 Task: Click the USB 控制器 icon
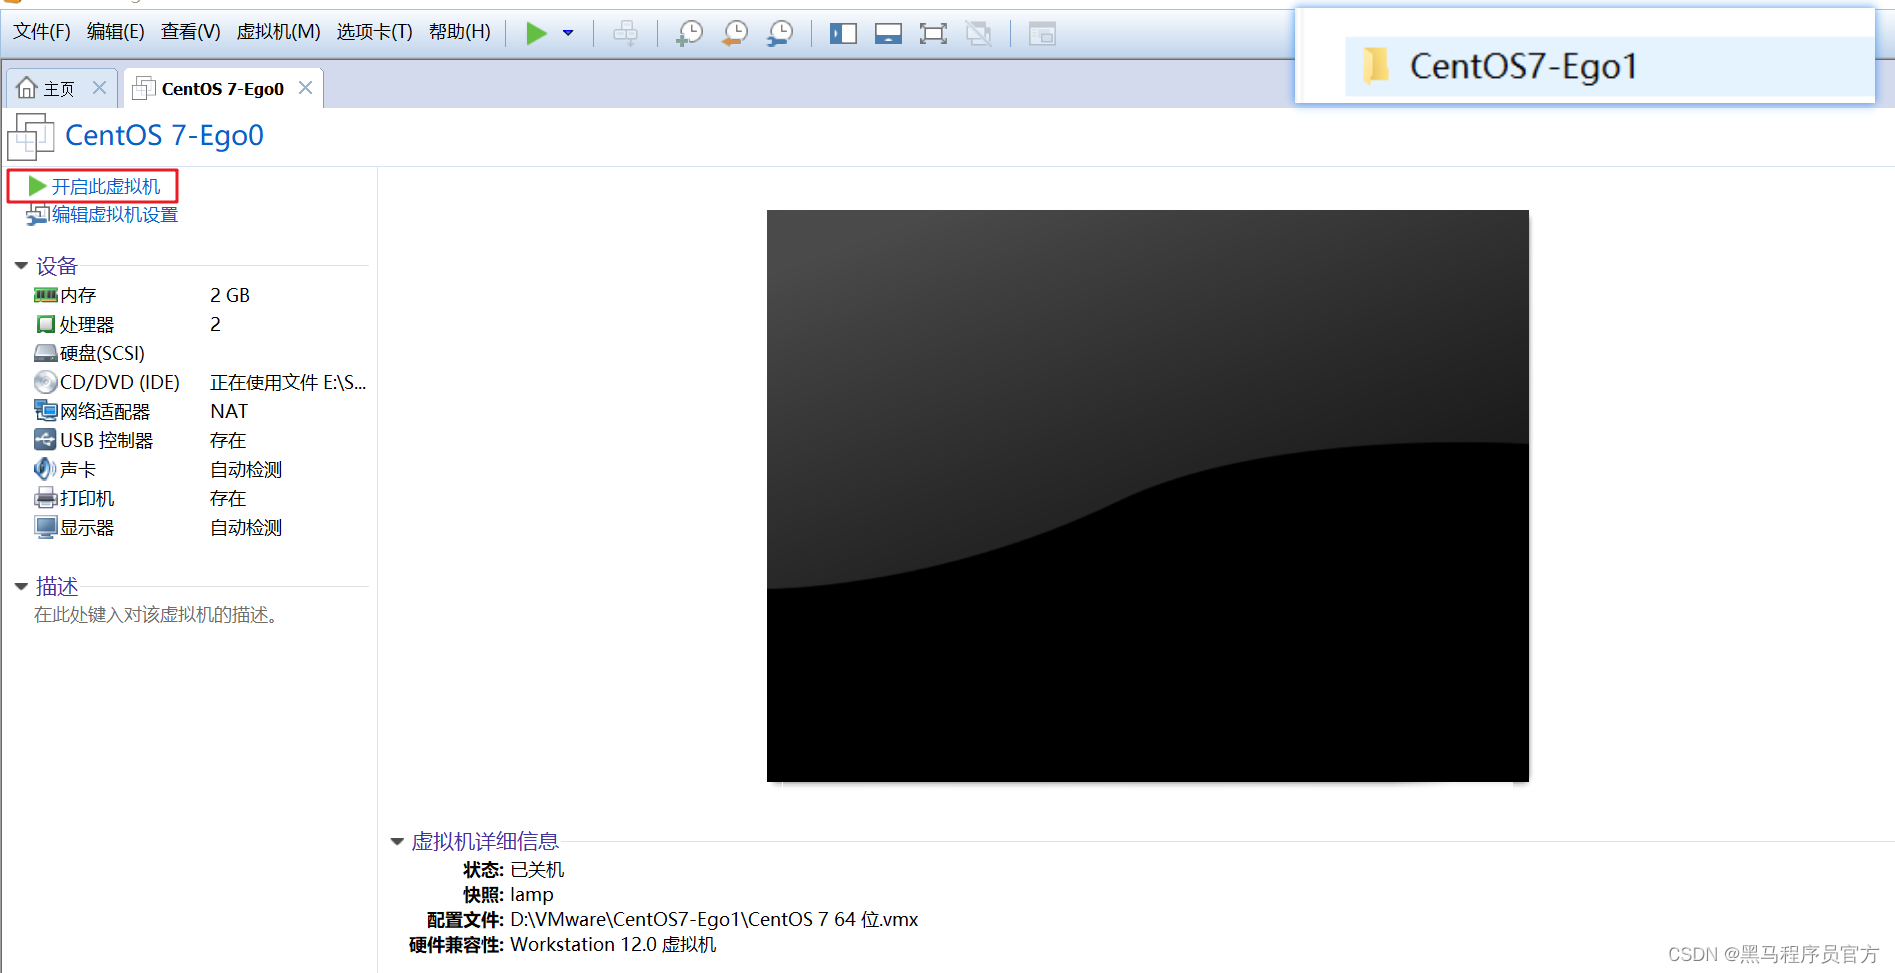click(x=46, y=440)
